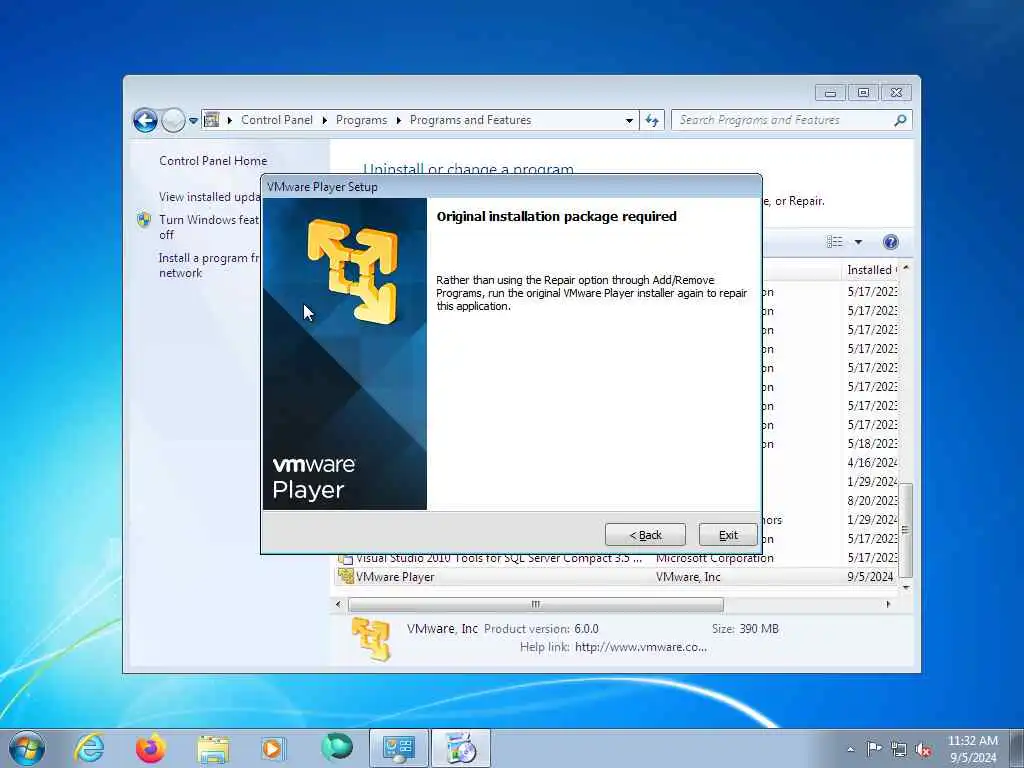The image size is (1024, 768).
Task: Switch to the installer taskbar button
Action: point(461,748)
